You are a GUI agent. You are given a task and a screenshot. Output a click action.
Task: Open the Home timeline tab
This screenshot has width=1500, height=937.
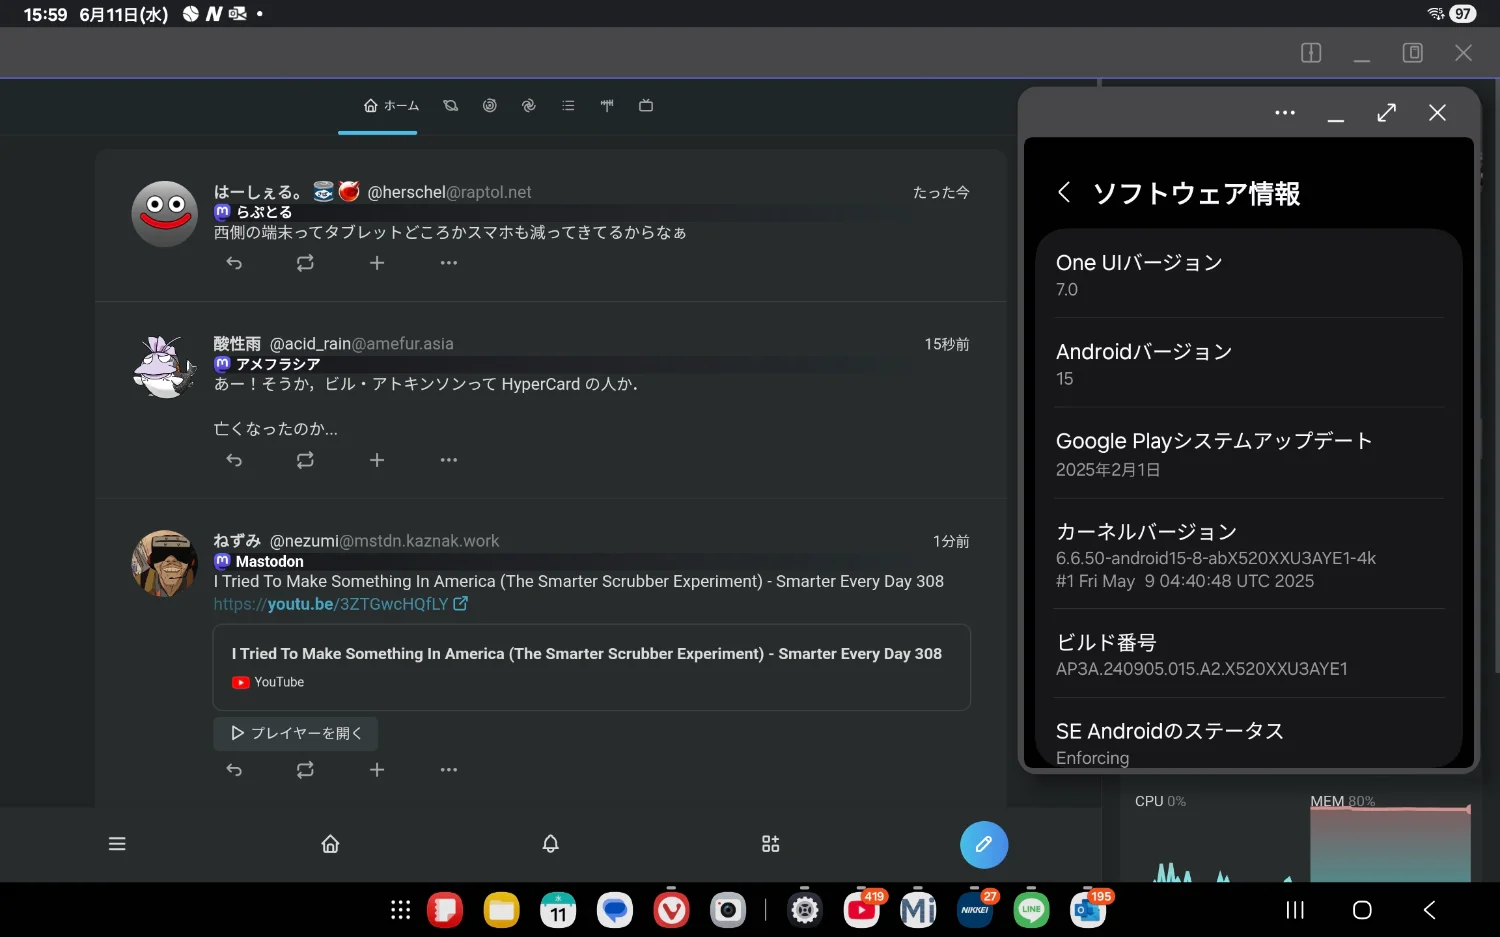click(391, 105)
